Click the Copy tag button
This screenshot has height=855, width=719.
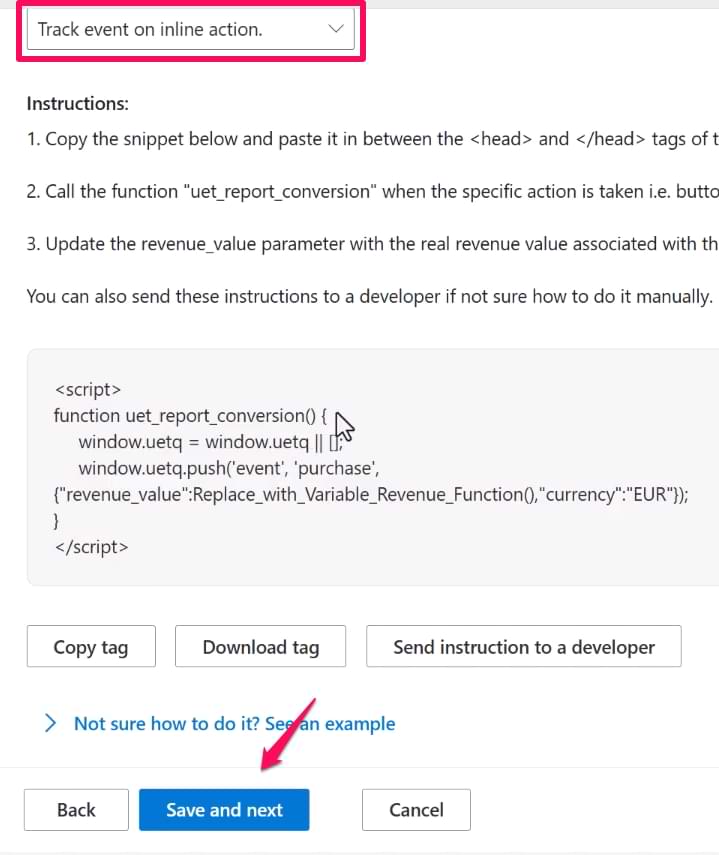coord(91,647)
